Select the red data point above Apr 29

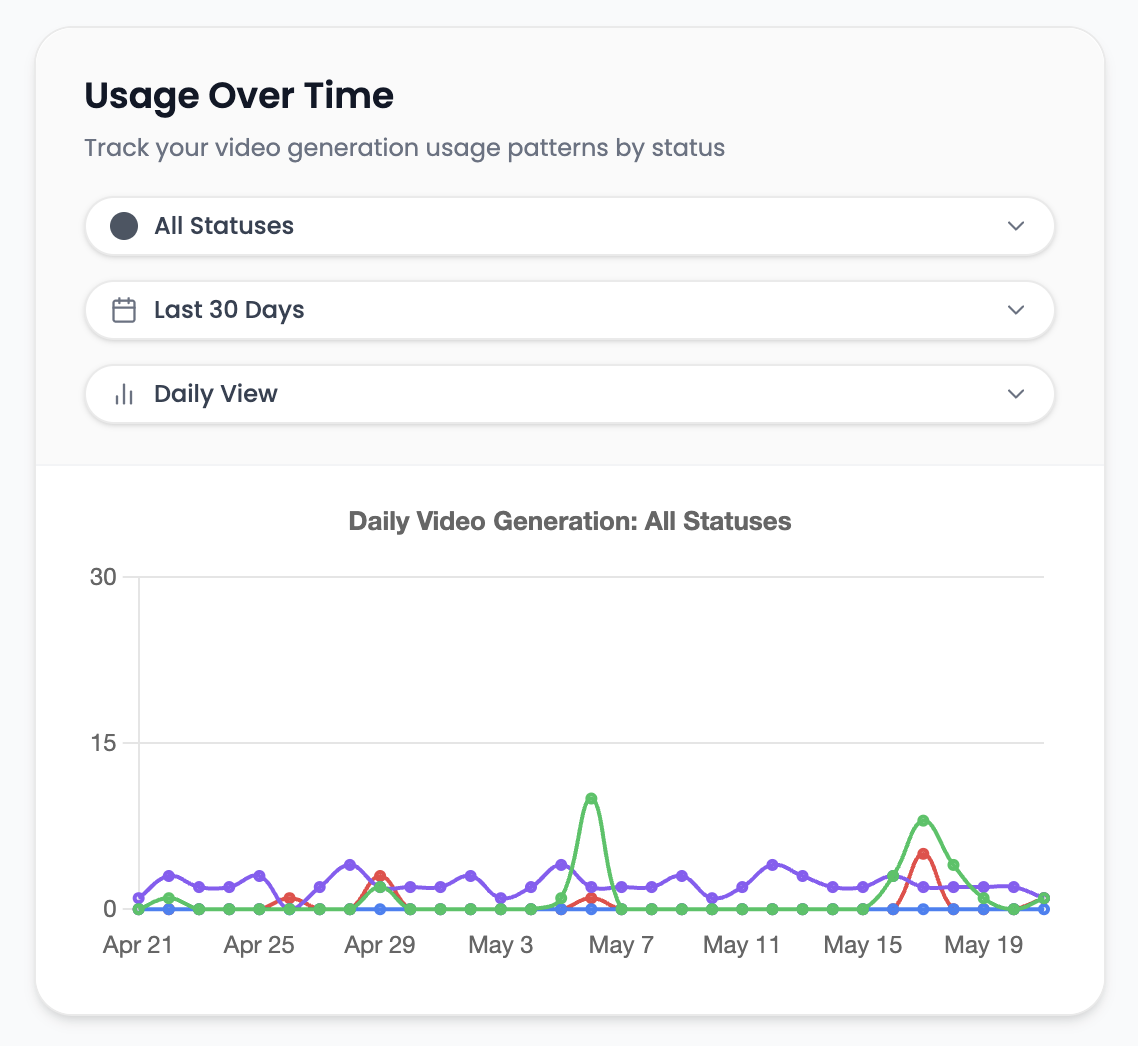click(380, 876)
